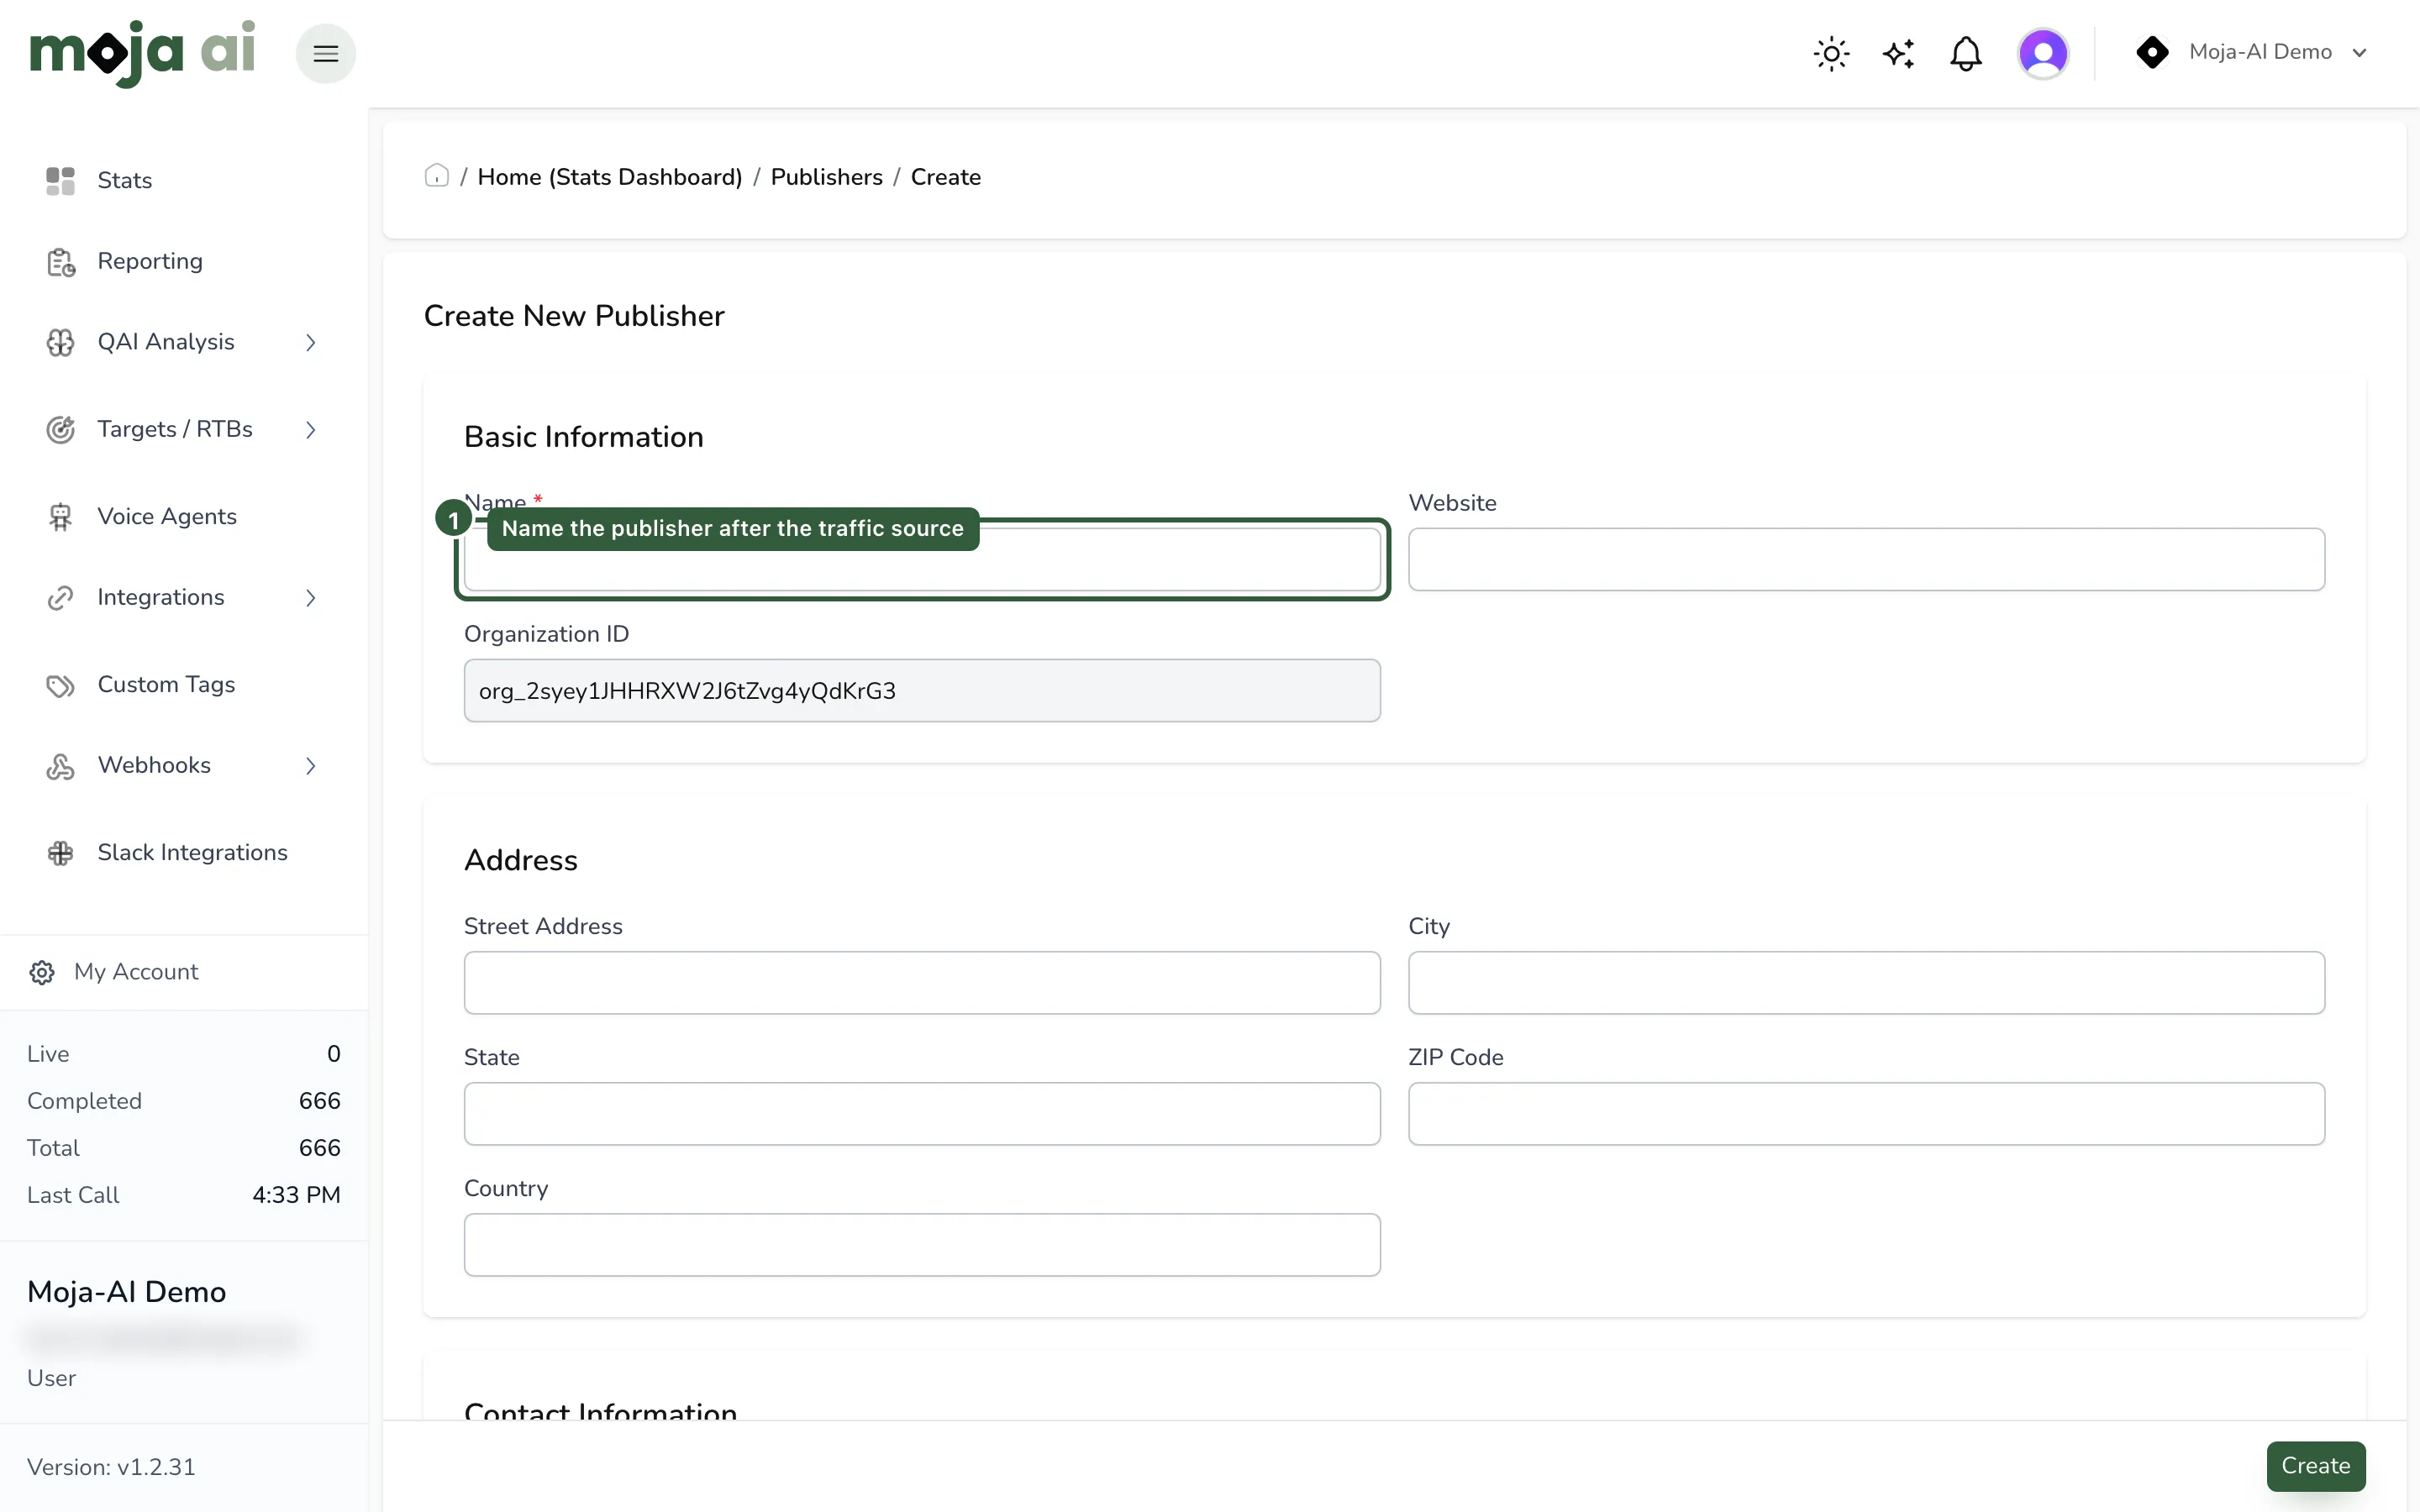The width and height of the screenshot is (2420, 1512).
Task: Toggle light mode sun icon
Action: click(x=1831, y=53)
